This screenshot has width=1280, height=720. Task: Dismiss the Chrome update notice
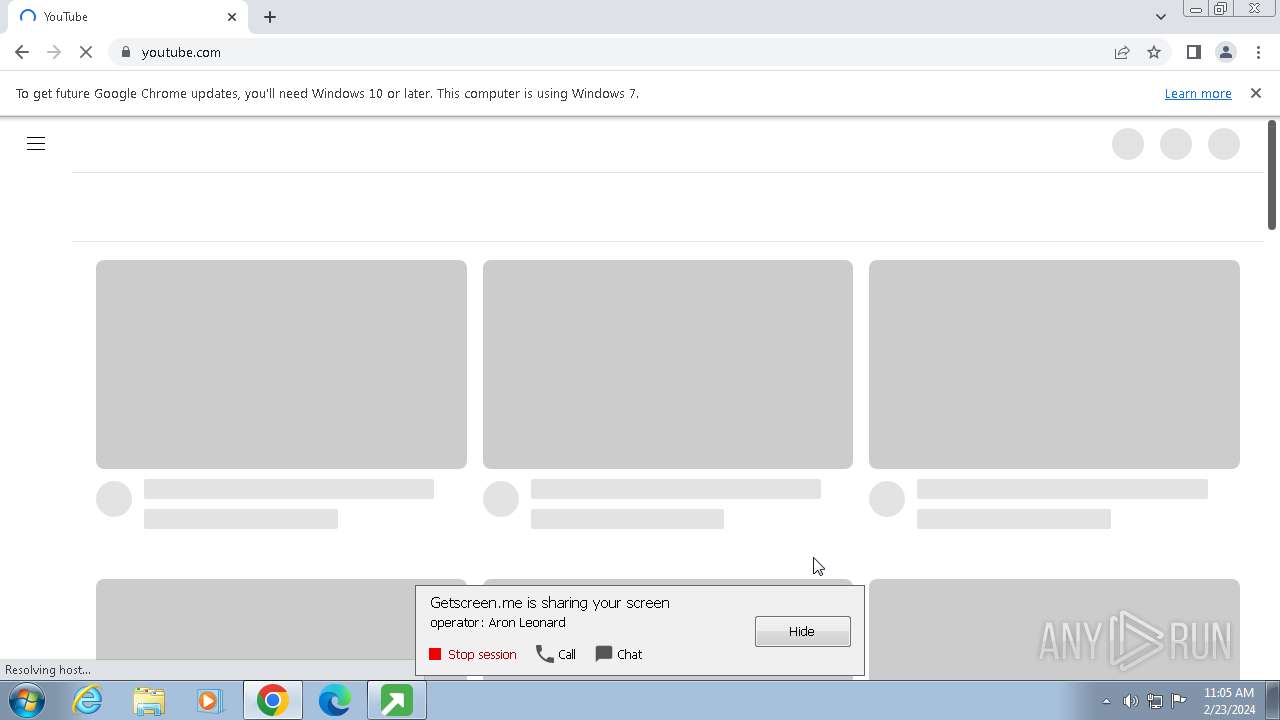point(1256,93)
